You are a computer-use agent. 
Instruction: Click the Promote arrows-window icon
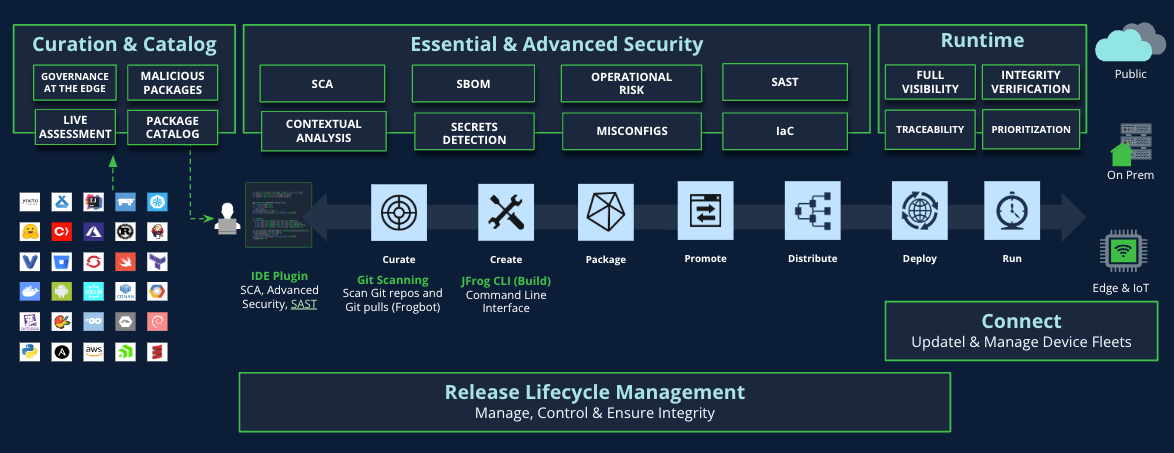click(705, 212)
